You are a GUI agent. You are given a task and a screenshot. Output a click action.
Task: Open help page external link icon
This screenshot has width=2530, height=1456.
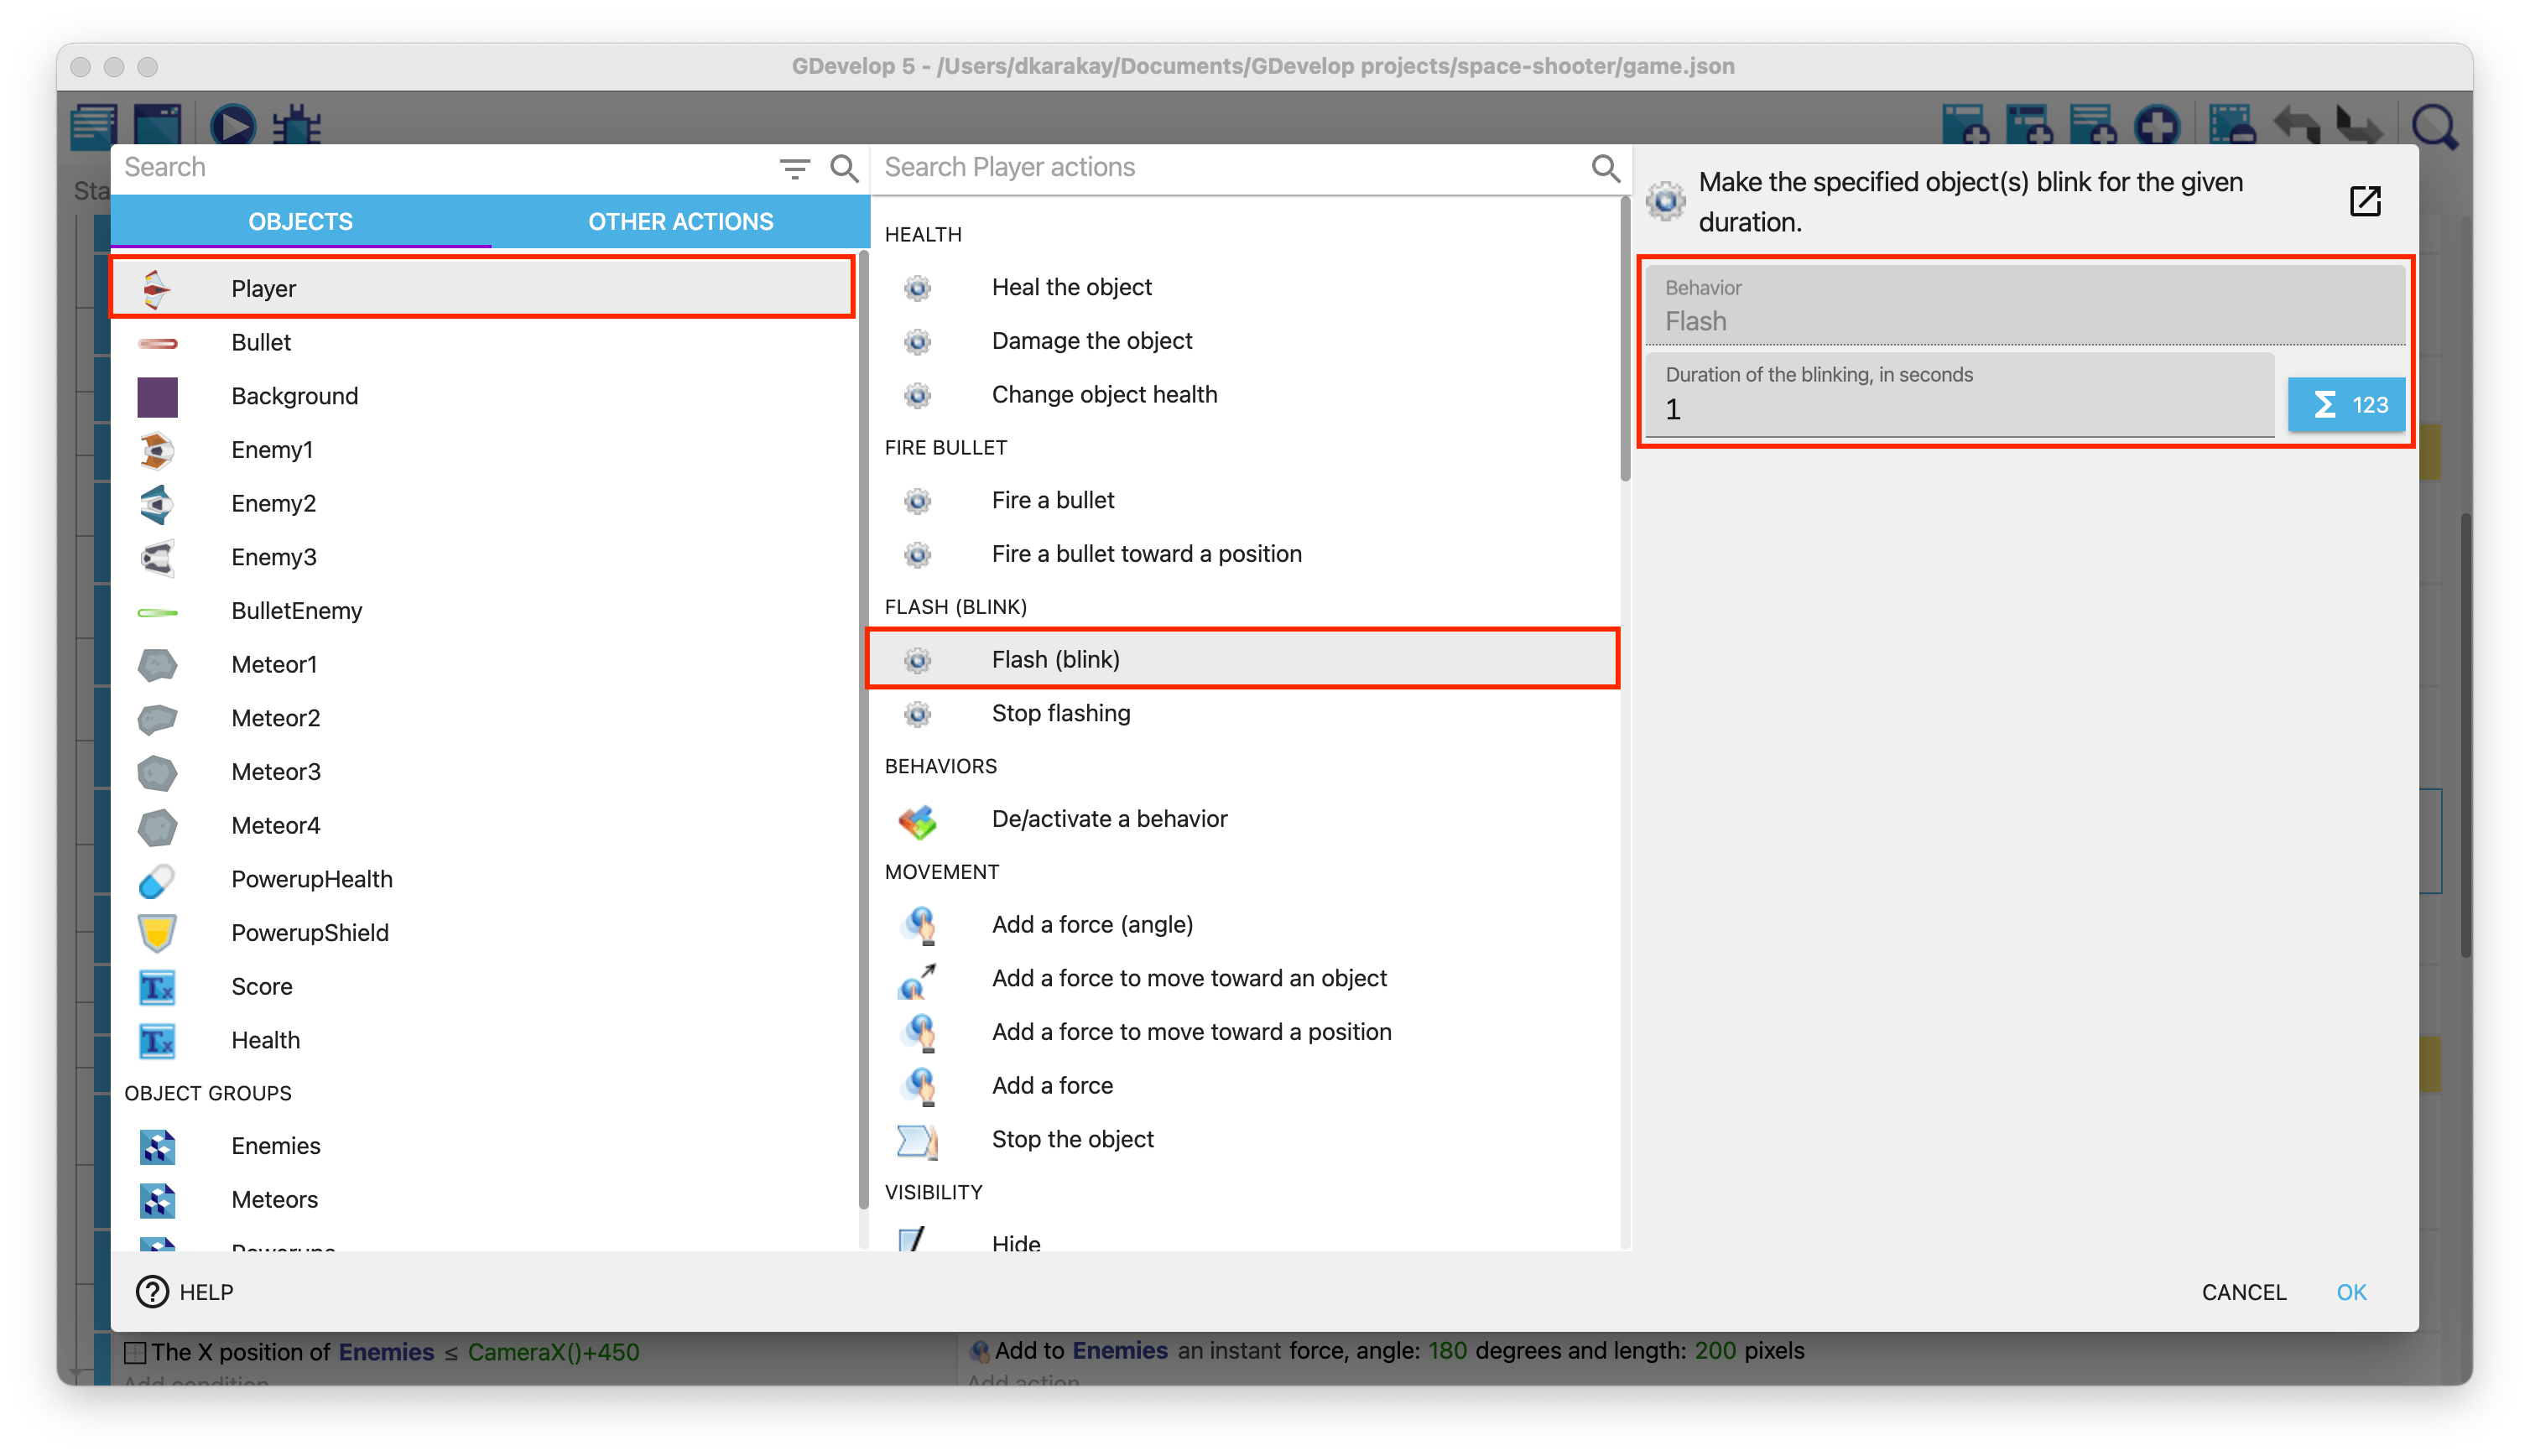[2364, 201]
